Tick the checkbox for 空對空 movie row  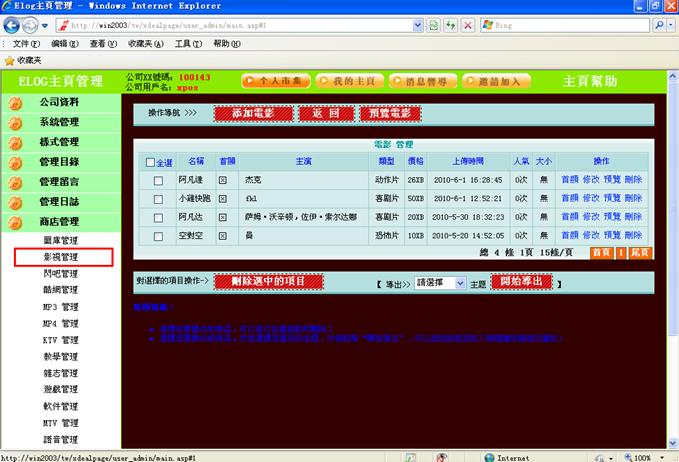tap(158, 235)
